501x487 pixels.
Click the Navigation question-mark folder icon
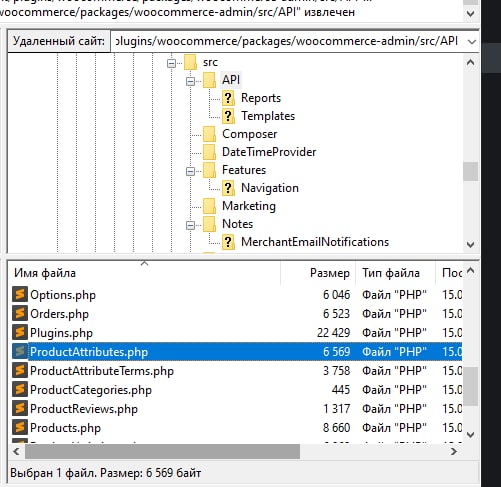(x=228, y=188)
